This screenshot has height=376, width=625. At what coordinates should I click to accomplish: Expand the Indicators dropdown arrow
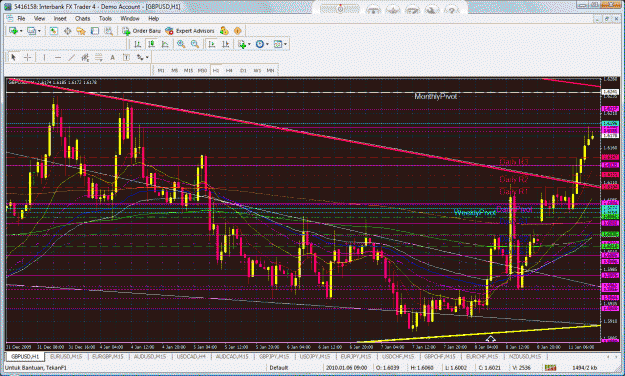[x=249, y=44]
